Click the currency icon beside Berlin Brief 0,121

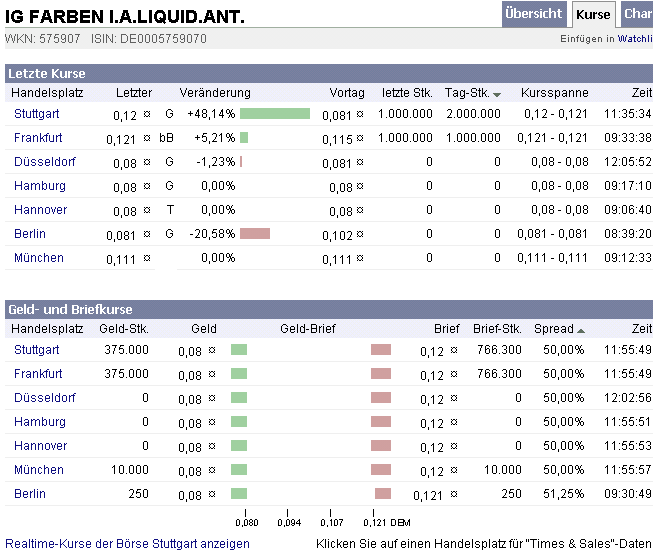click(454, 494)
